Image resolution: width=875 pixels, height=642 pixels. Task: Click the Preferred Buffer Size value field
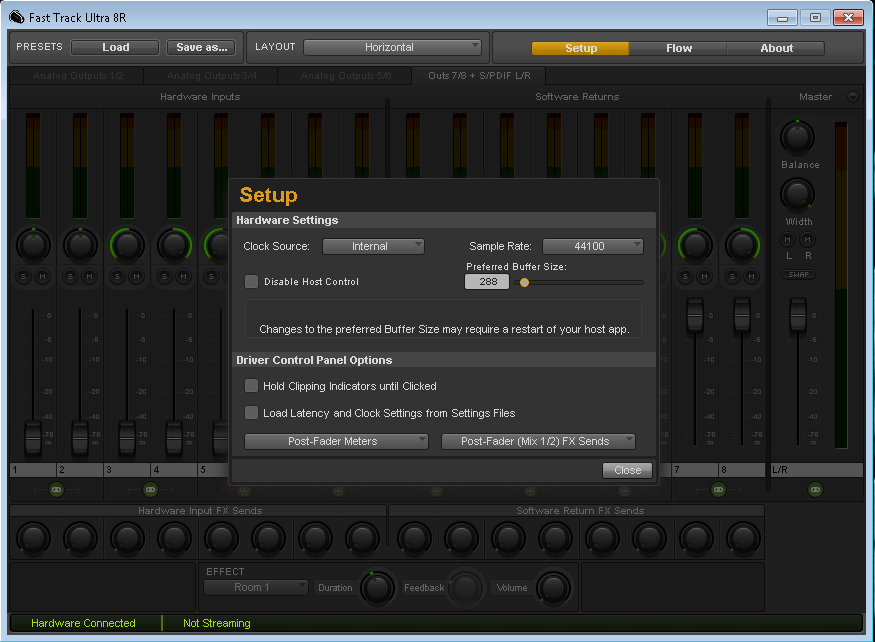(487, 281)
